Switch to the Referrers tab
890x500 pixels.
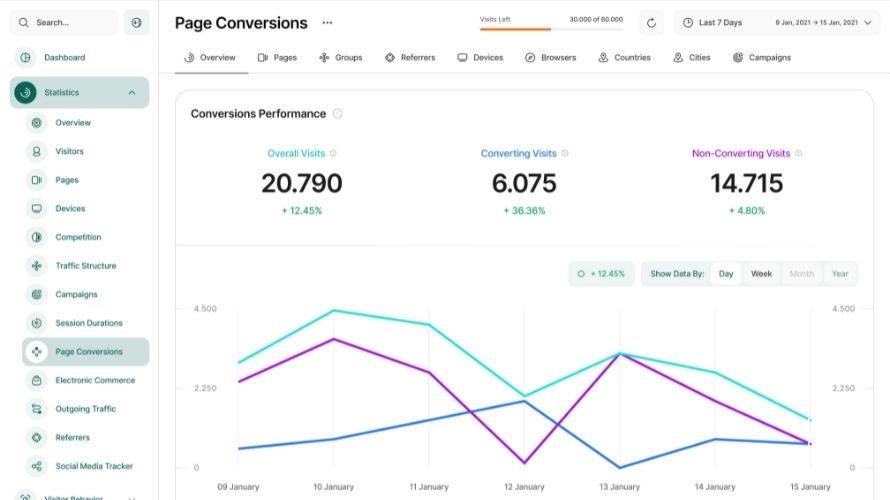[x=409, y=58]
